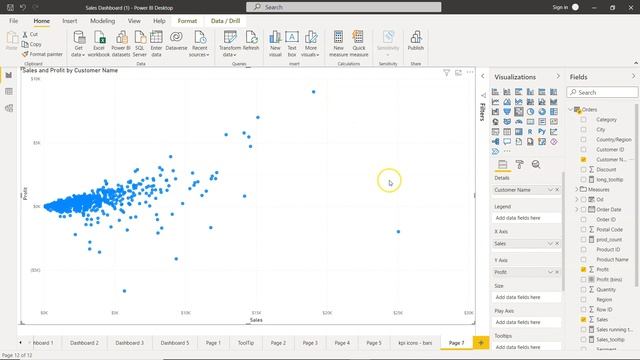The width and height of the screenshot is (640, 360).
Task: Switch to Model view in sidebar
Action: 9,108
